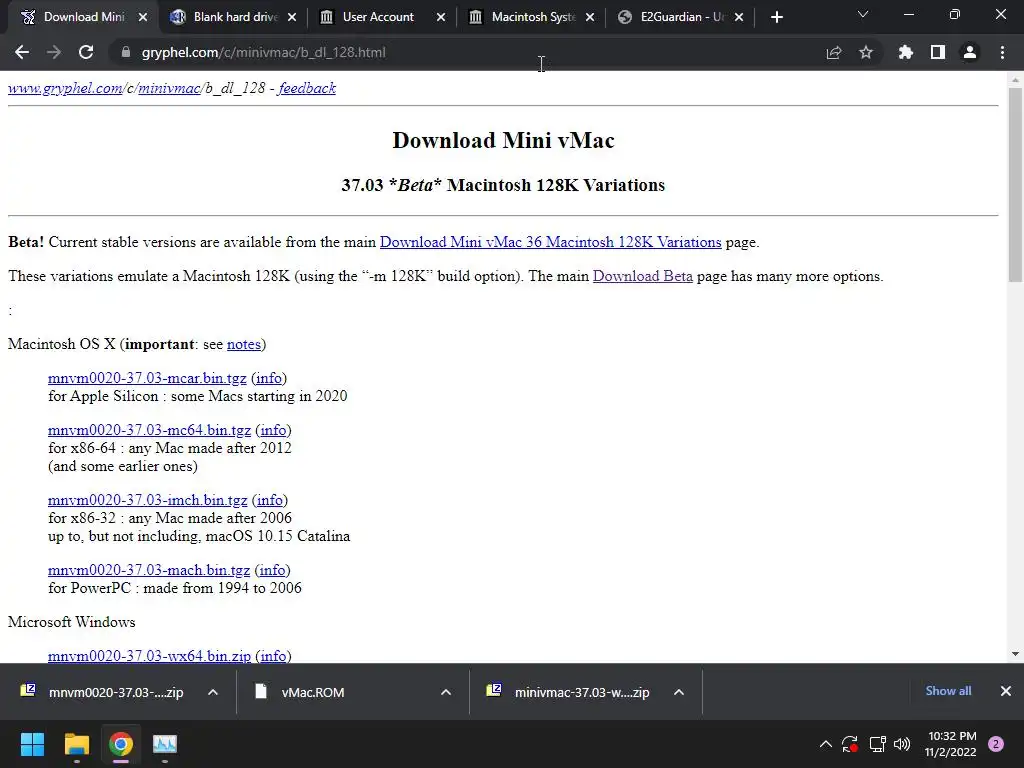Open the feedback link
Viewport: 1024px width, 768px height.
tap(307, 88)
